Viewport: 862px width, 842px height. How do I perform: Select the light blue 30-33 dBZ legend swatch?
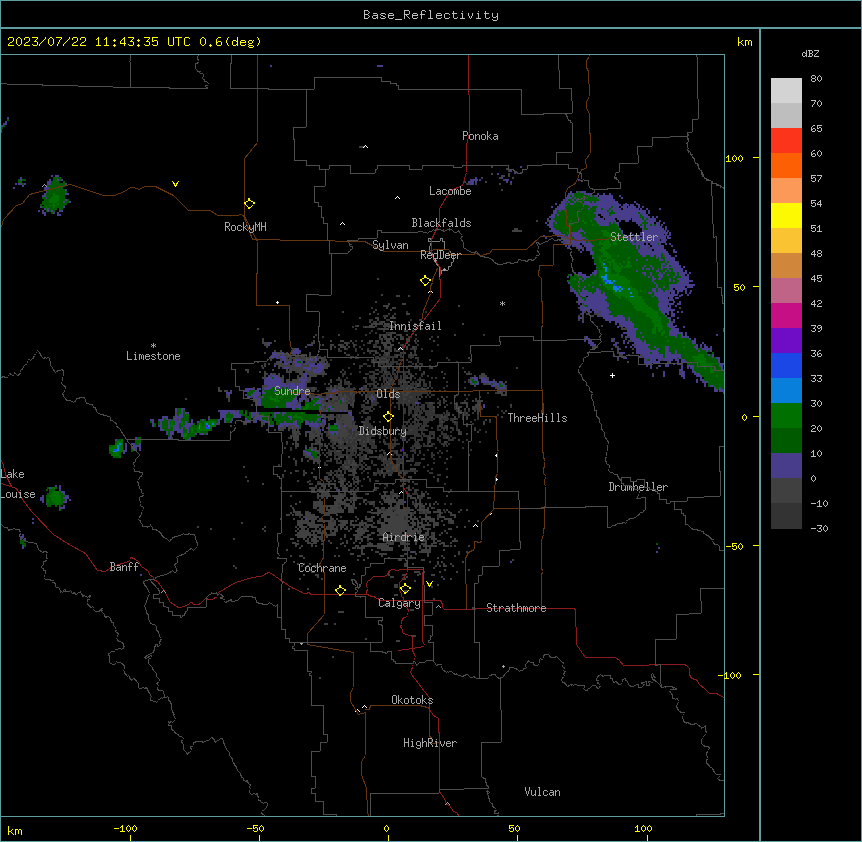pos(786,391)
